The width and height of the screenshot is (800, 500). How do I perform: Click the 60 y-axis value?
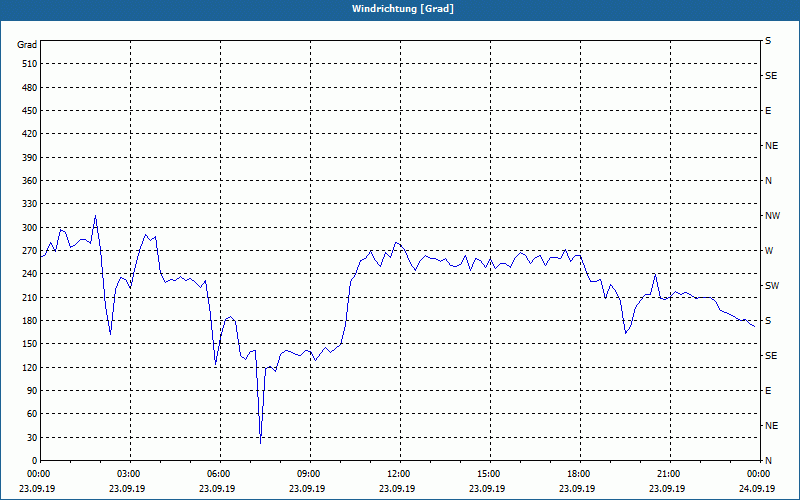pyautogui.click(x=31, y=414)
